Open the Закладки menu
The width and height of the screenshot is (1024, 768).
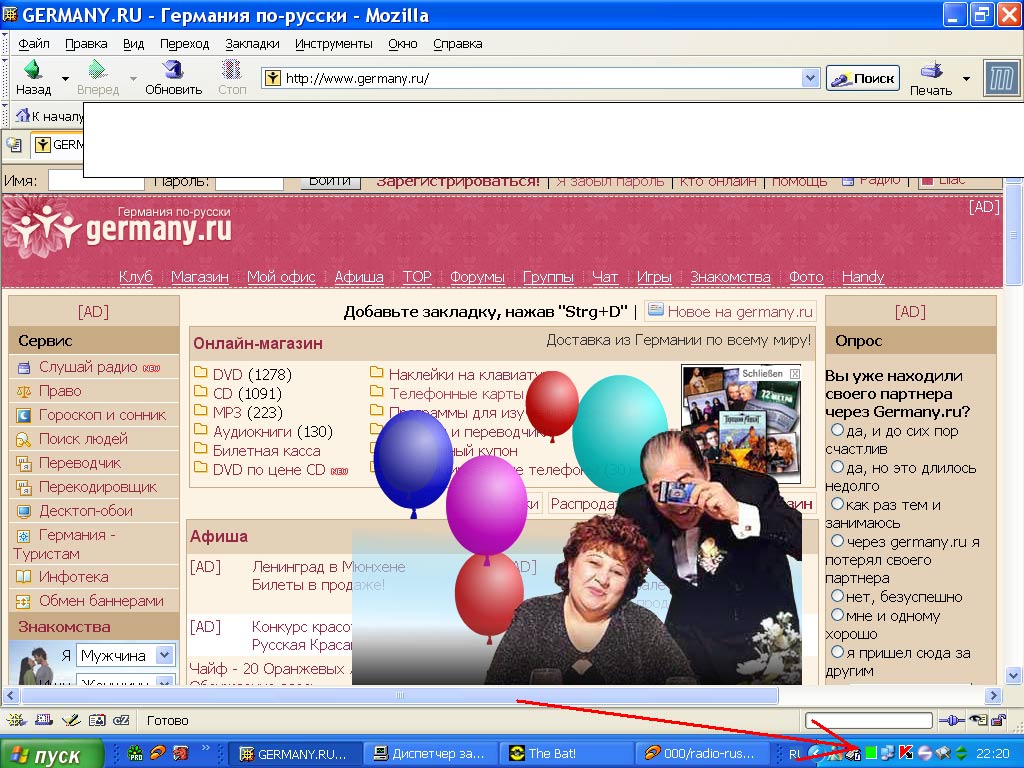point(252,44)
